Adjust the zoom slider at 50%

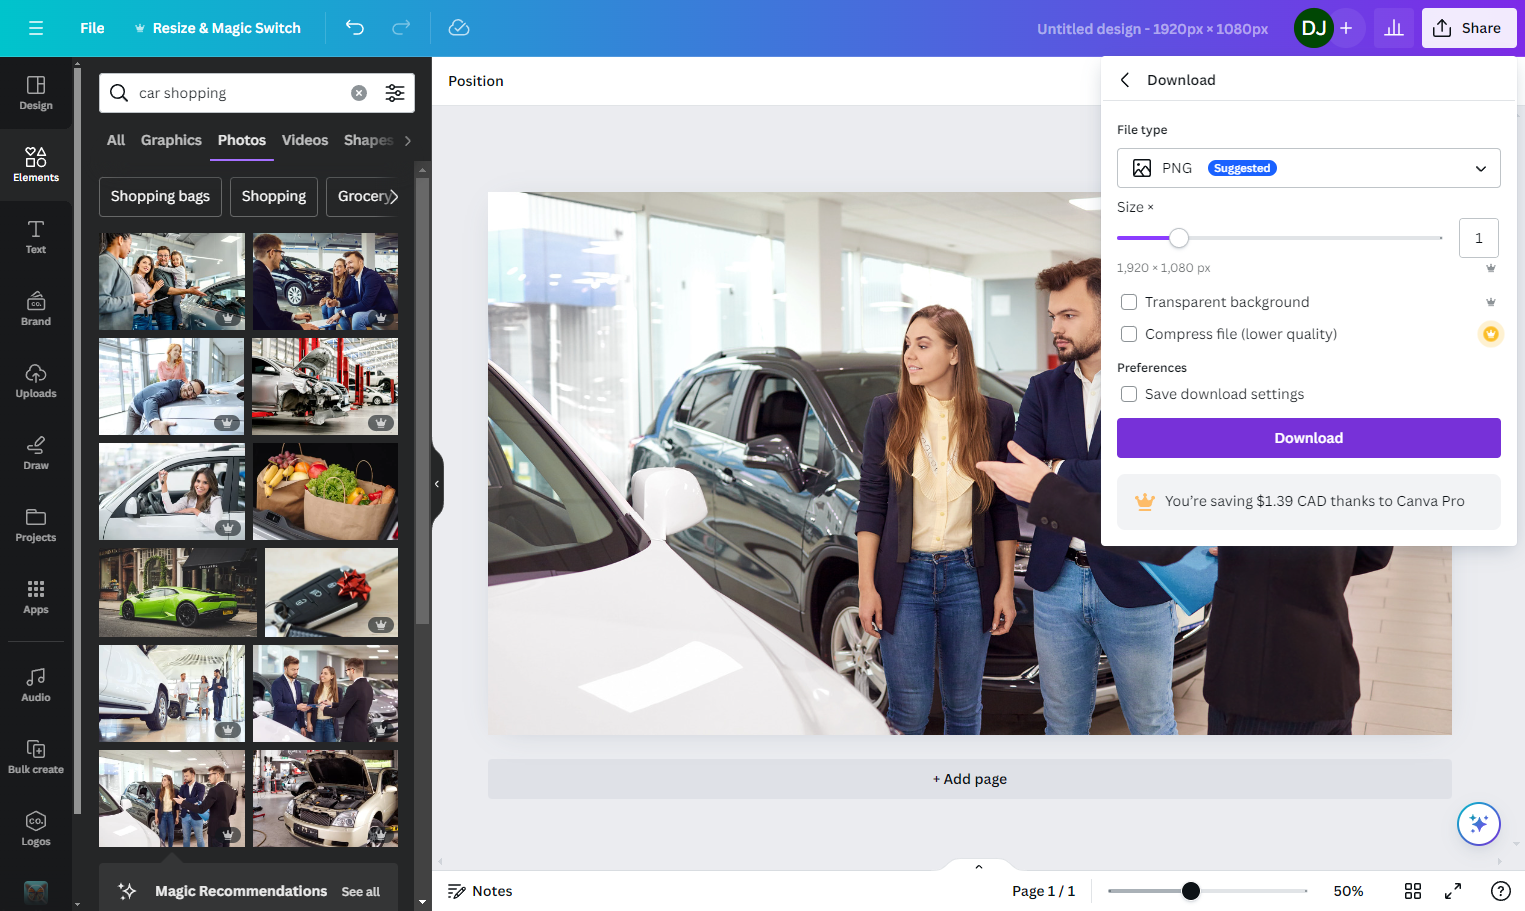coord(1190,891)
